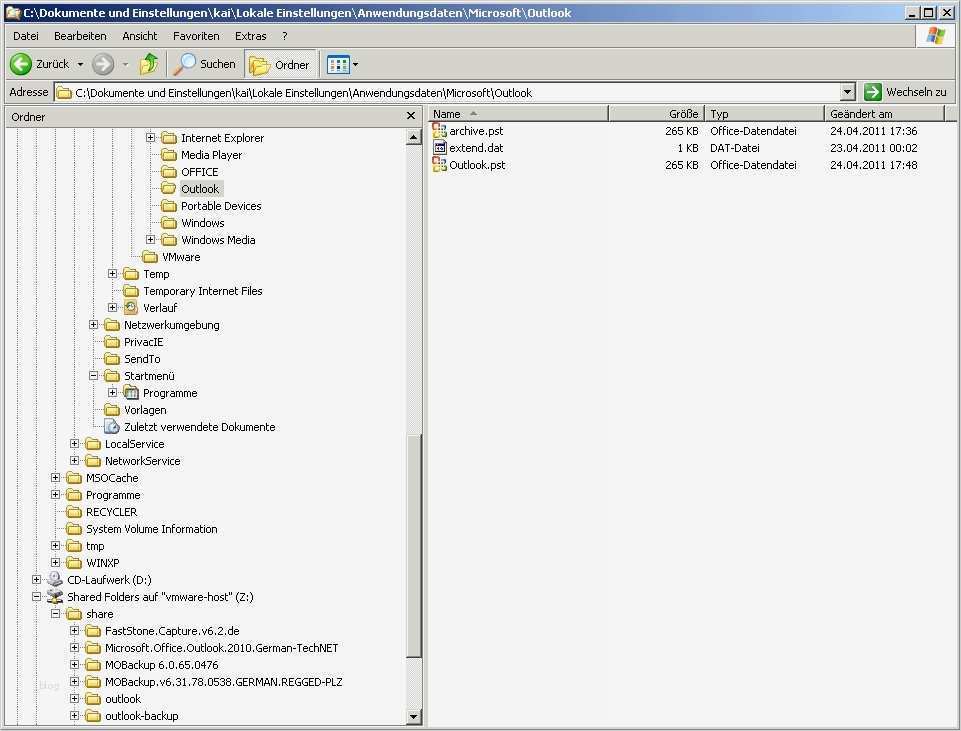Expand the Internet Explorer folder node
The image size is (961, 731).
coord(150,137)
